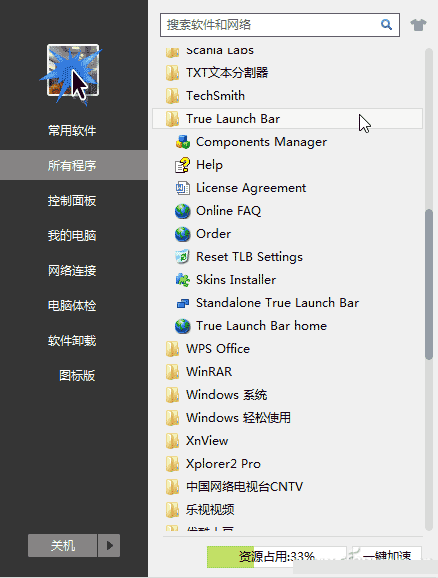This screenshot has width=438, height=578.
Task: Expand the WinRAR program group
Action: tap(287, 372)
